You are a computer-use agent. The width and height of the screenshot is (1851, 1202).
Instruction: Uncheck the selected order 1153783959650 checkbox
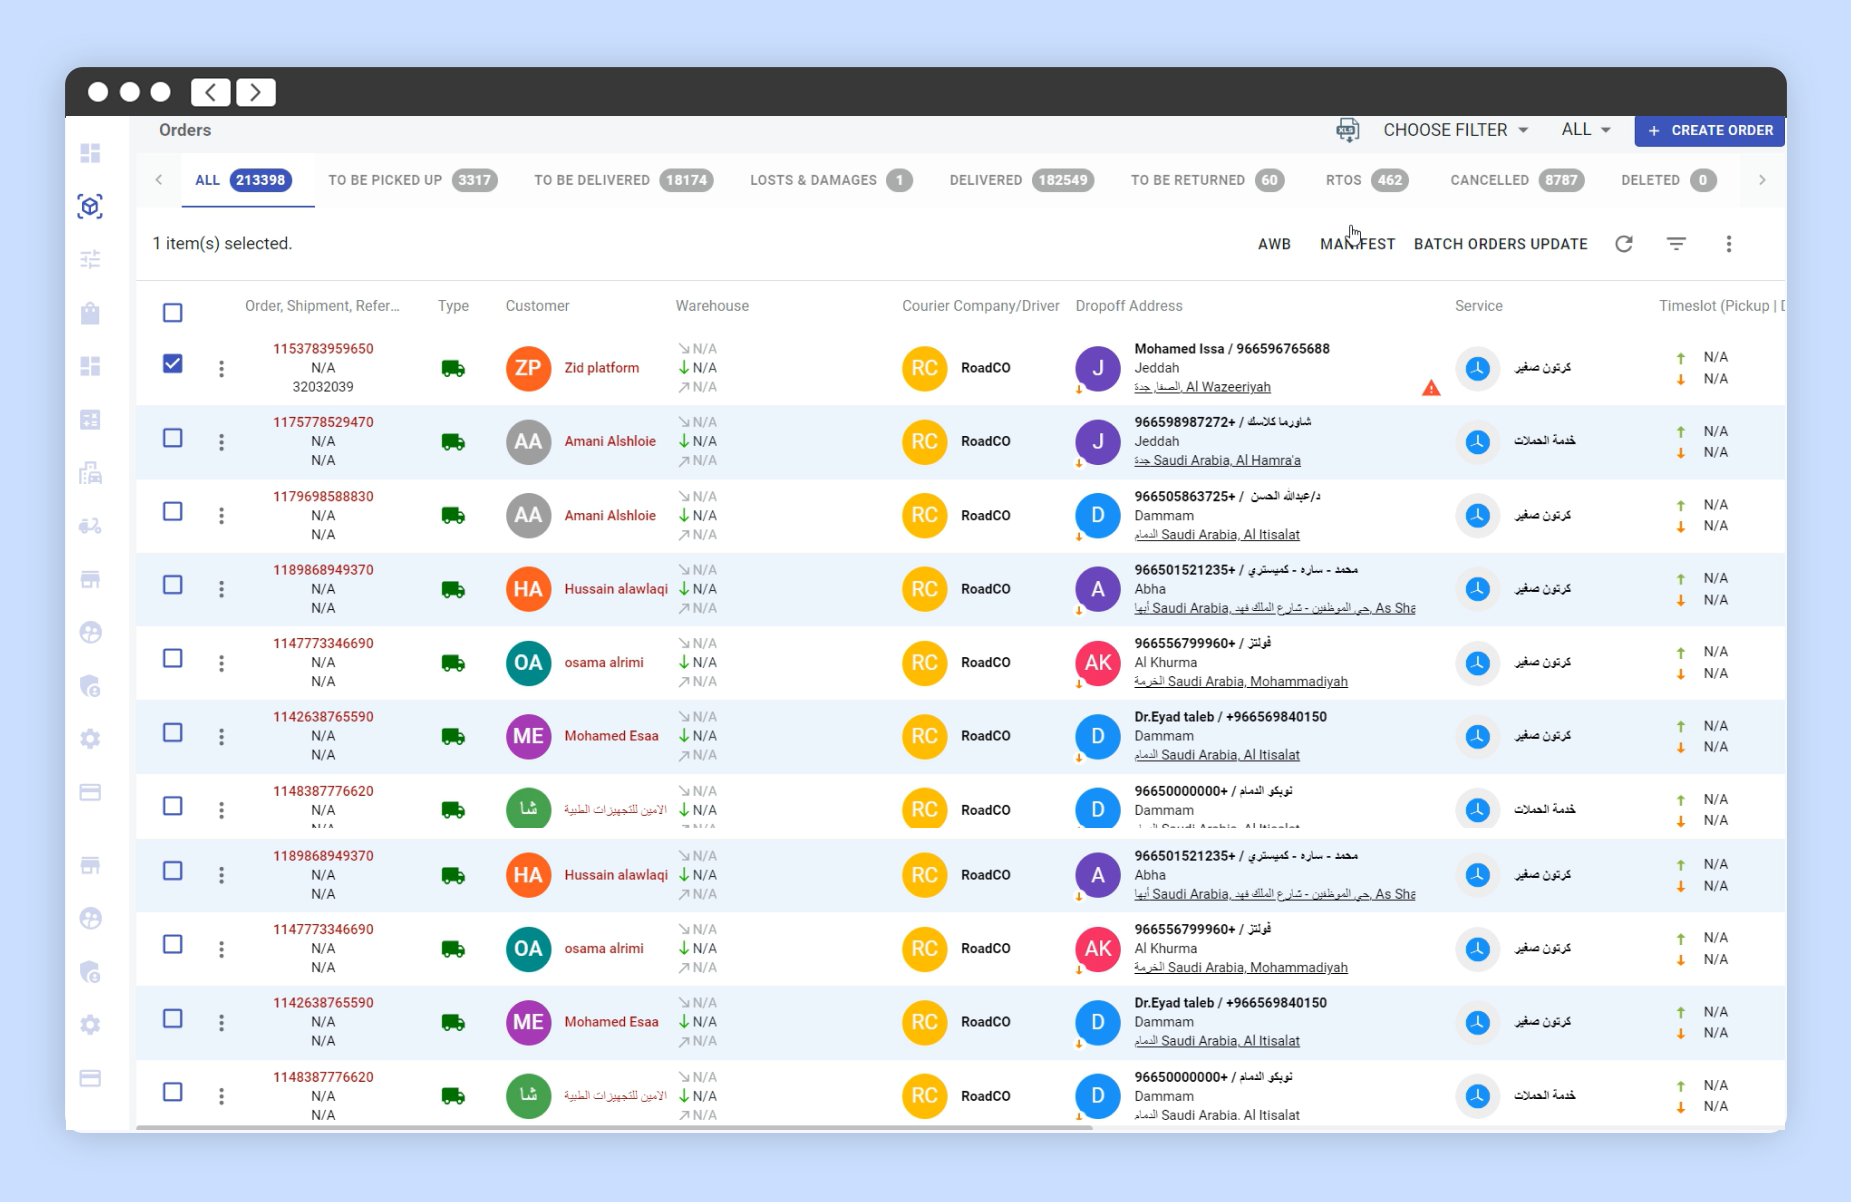pyautogui.click(x=173, y=364)
